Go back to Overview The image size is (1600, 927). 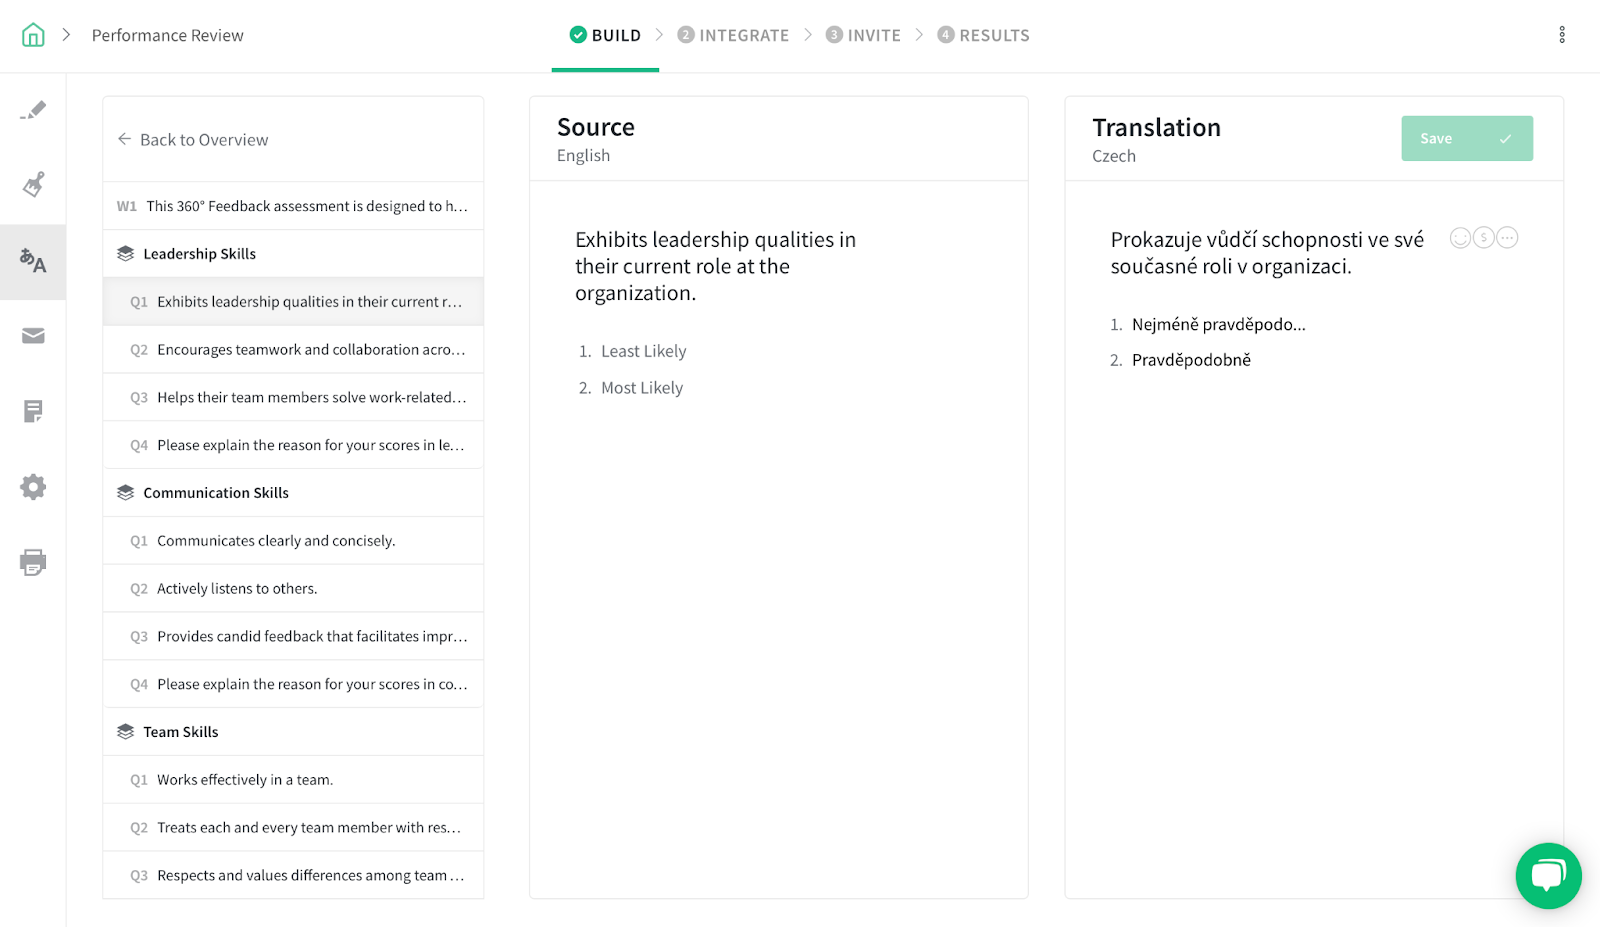(193, 140)
